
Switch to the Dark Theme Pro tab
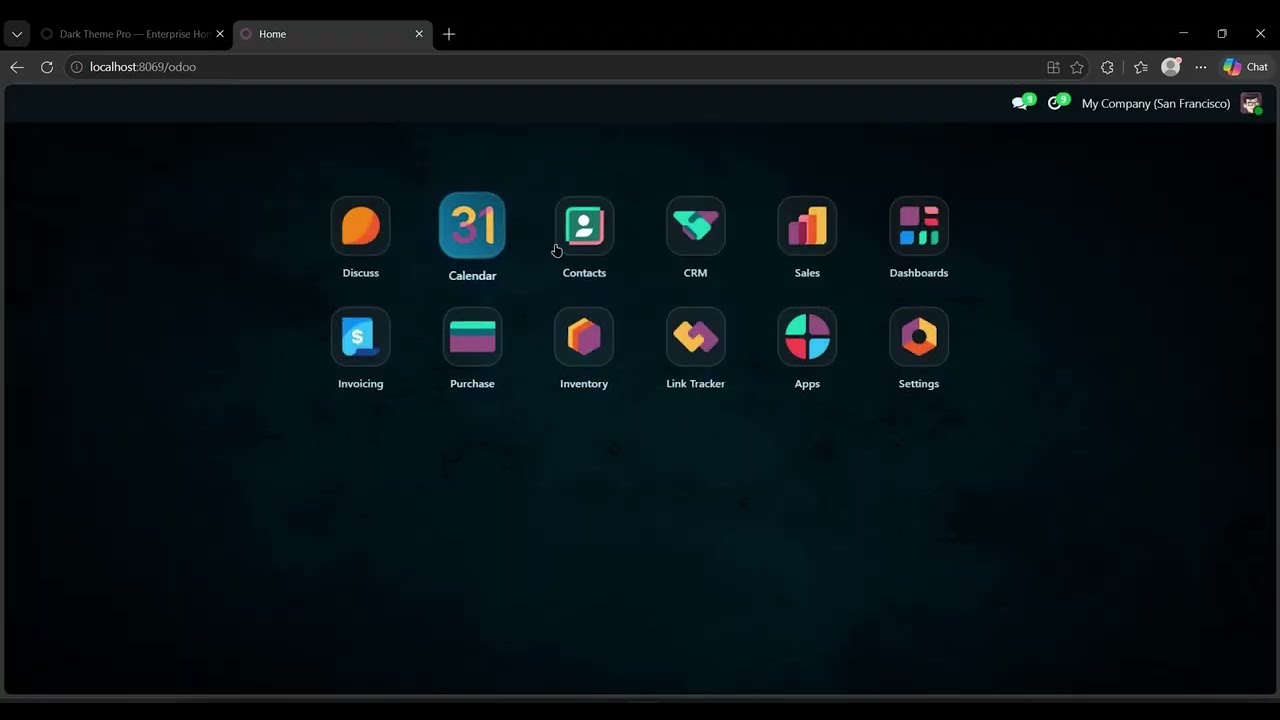pos(133,34)
